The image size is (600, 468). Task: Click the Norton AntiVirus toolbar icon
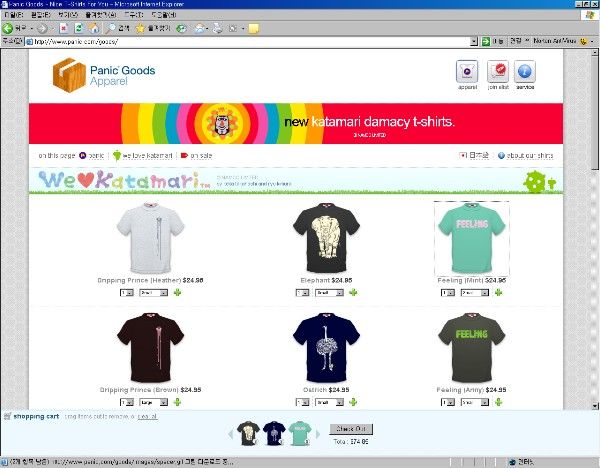[x=583, y=41]
